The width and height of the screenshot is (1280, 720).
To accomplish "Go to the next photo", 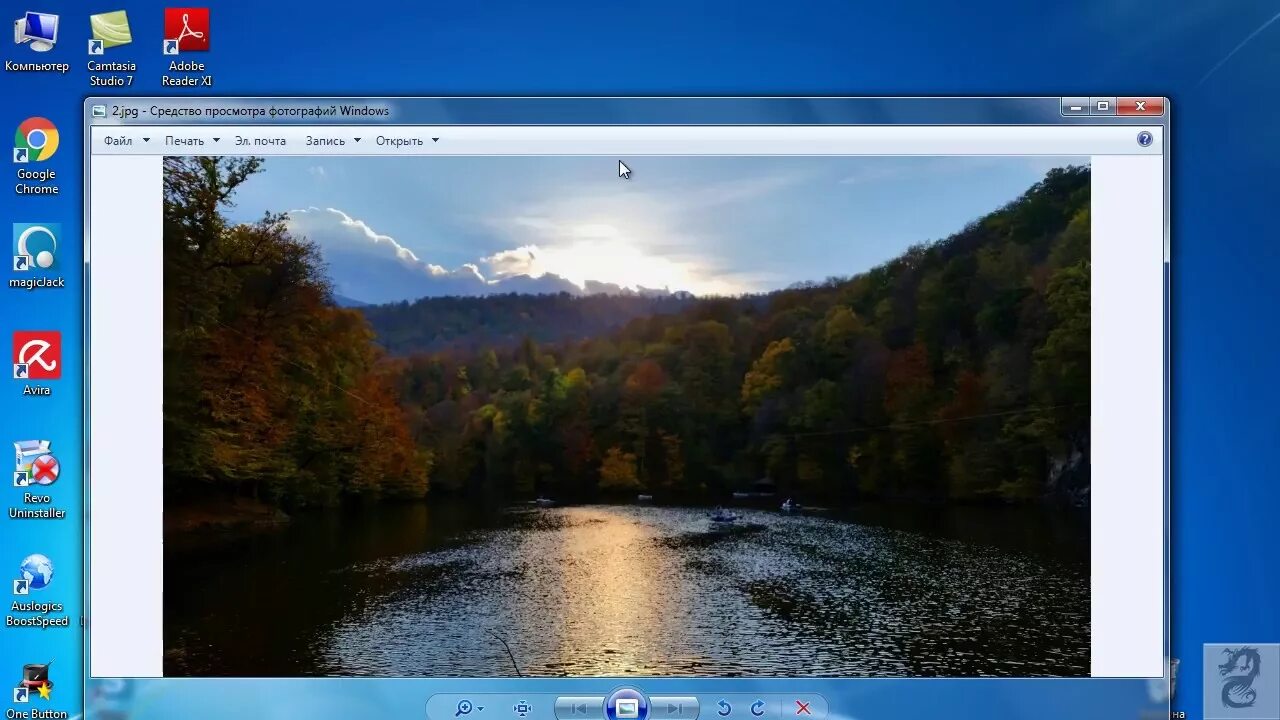I will pos(673,708).
